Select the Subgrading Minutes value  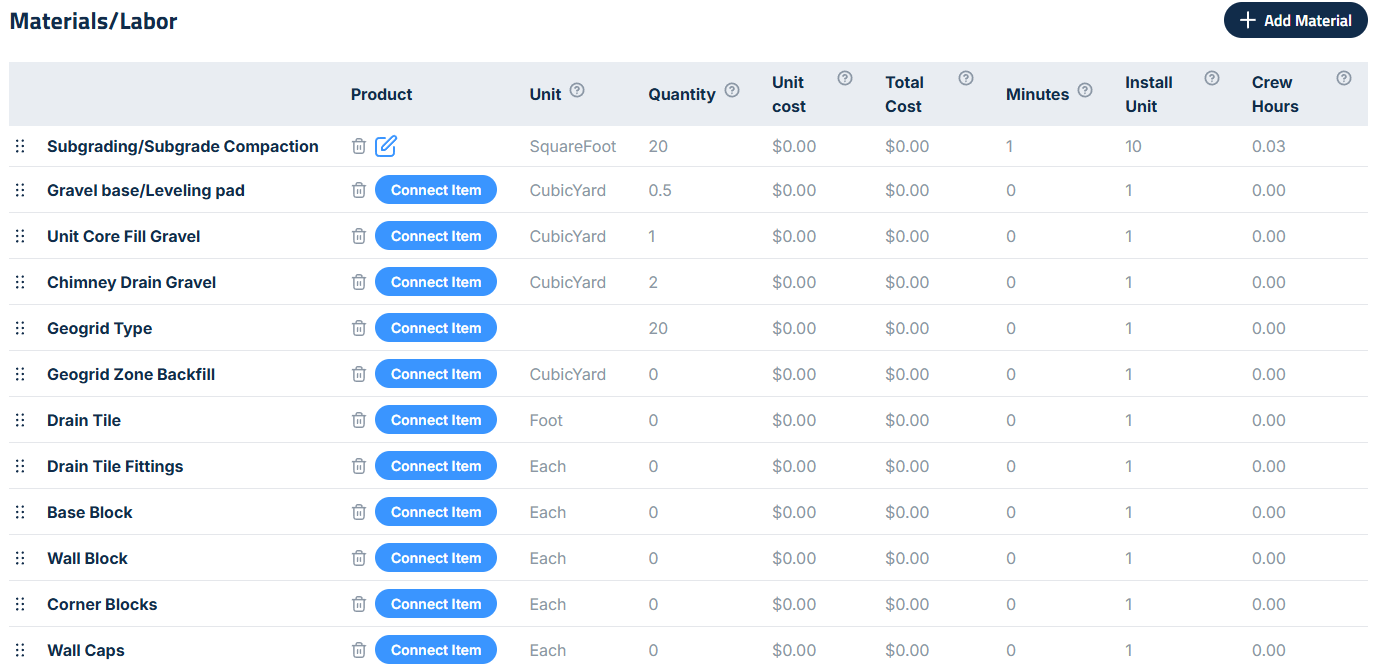[x=1010, y=147]
